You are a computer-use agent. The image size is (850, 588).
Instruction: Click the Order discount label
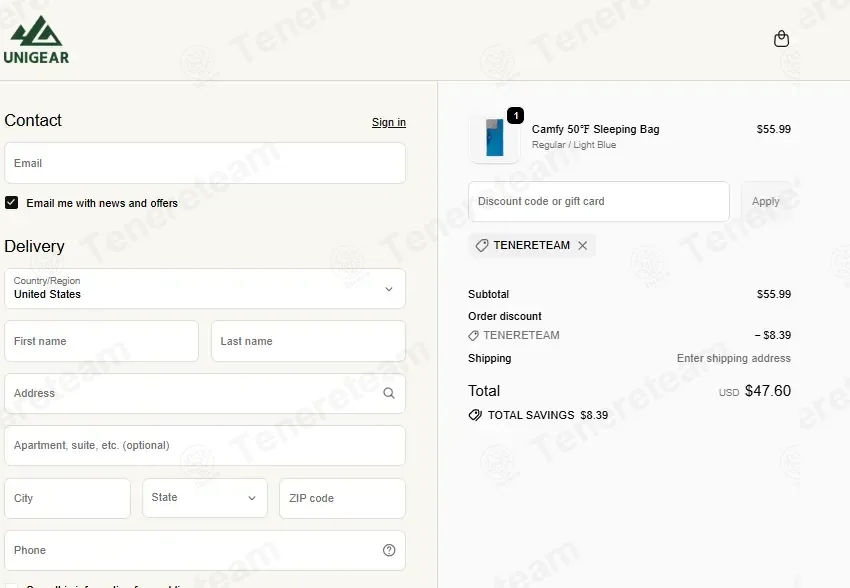pos(505,316)
